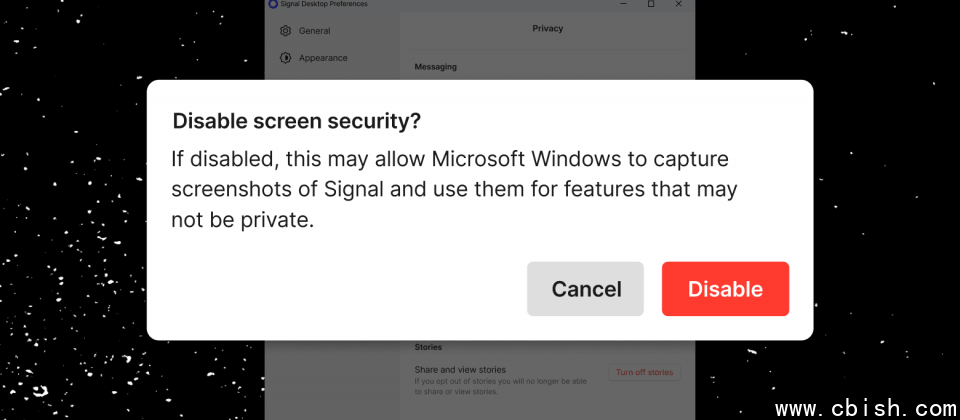This screenshot has height=420, width=960.
Task: Click the stories opt-out description text
Action: coord(501,386)
